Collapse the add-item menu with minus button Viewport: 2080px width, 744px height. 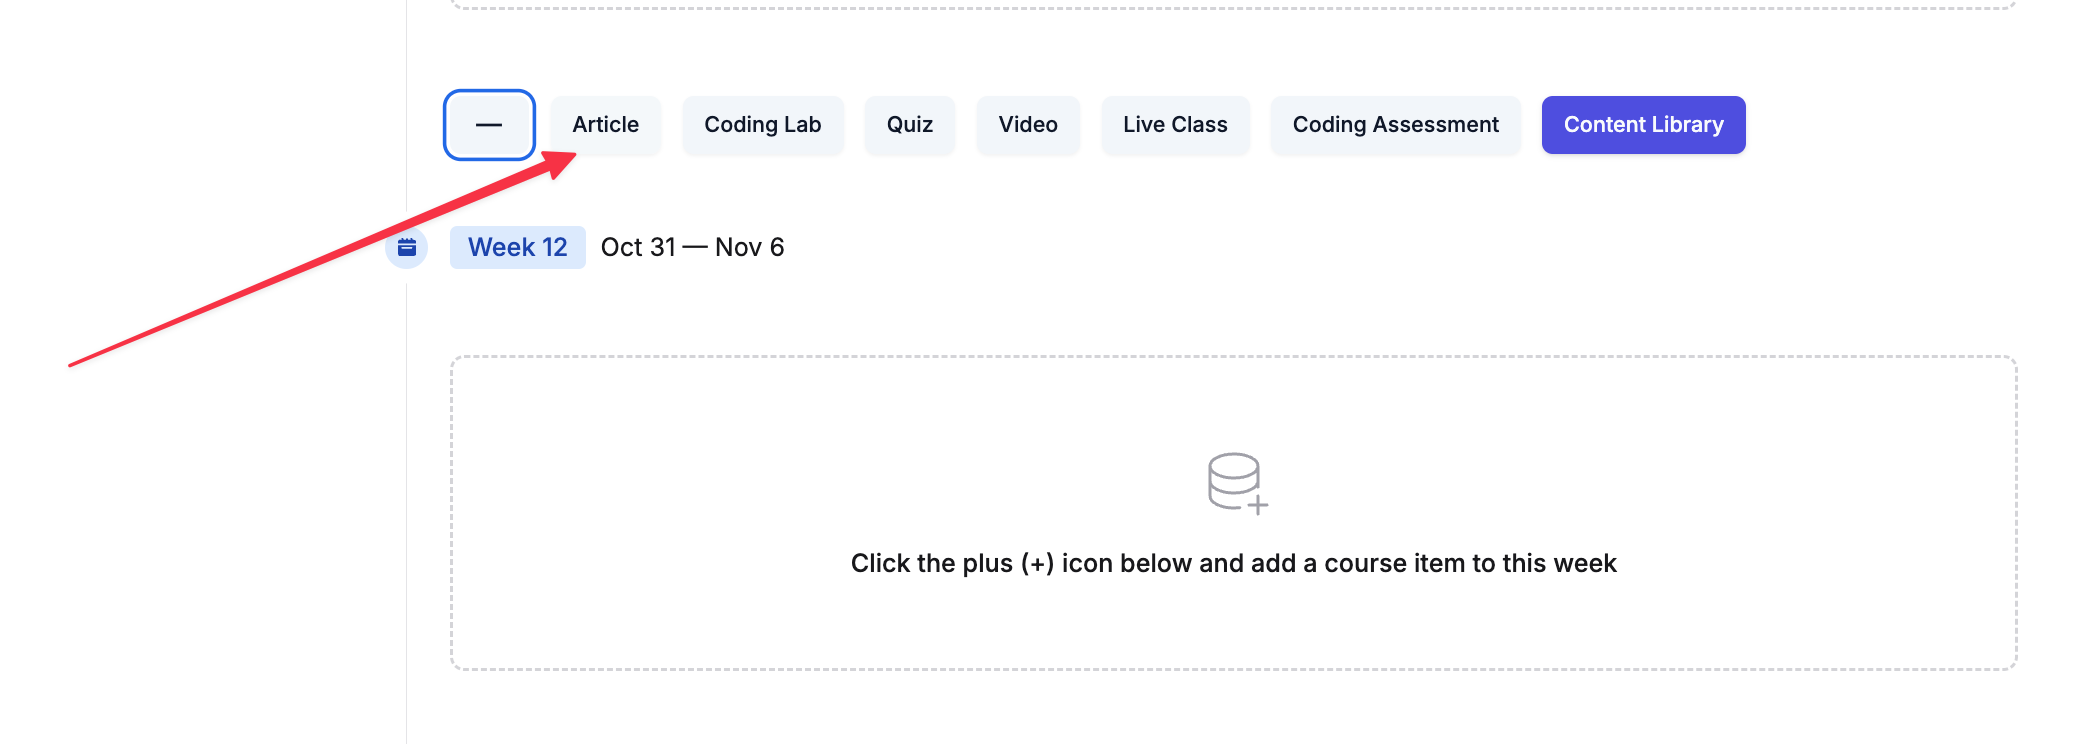[x=489, y=125]
